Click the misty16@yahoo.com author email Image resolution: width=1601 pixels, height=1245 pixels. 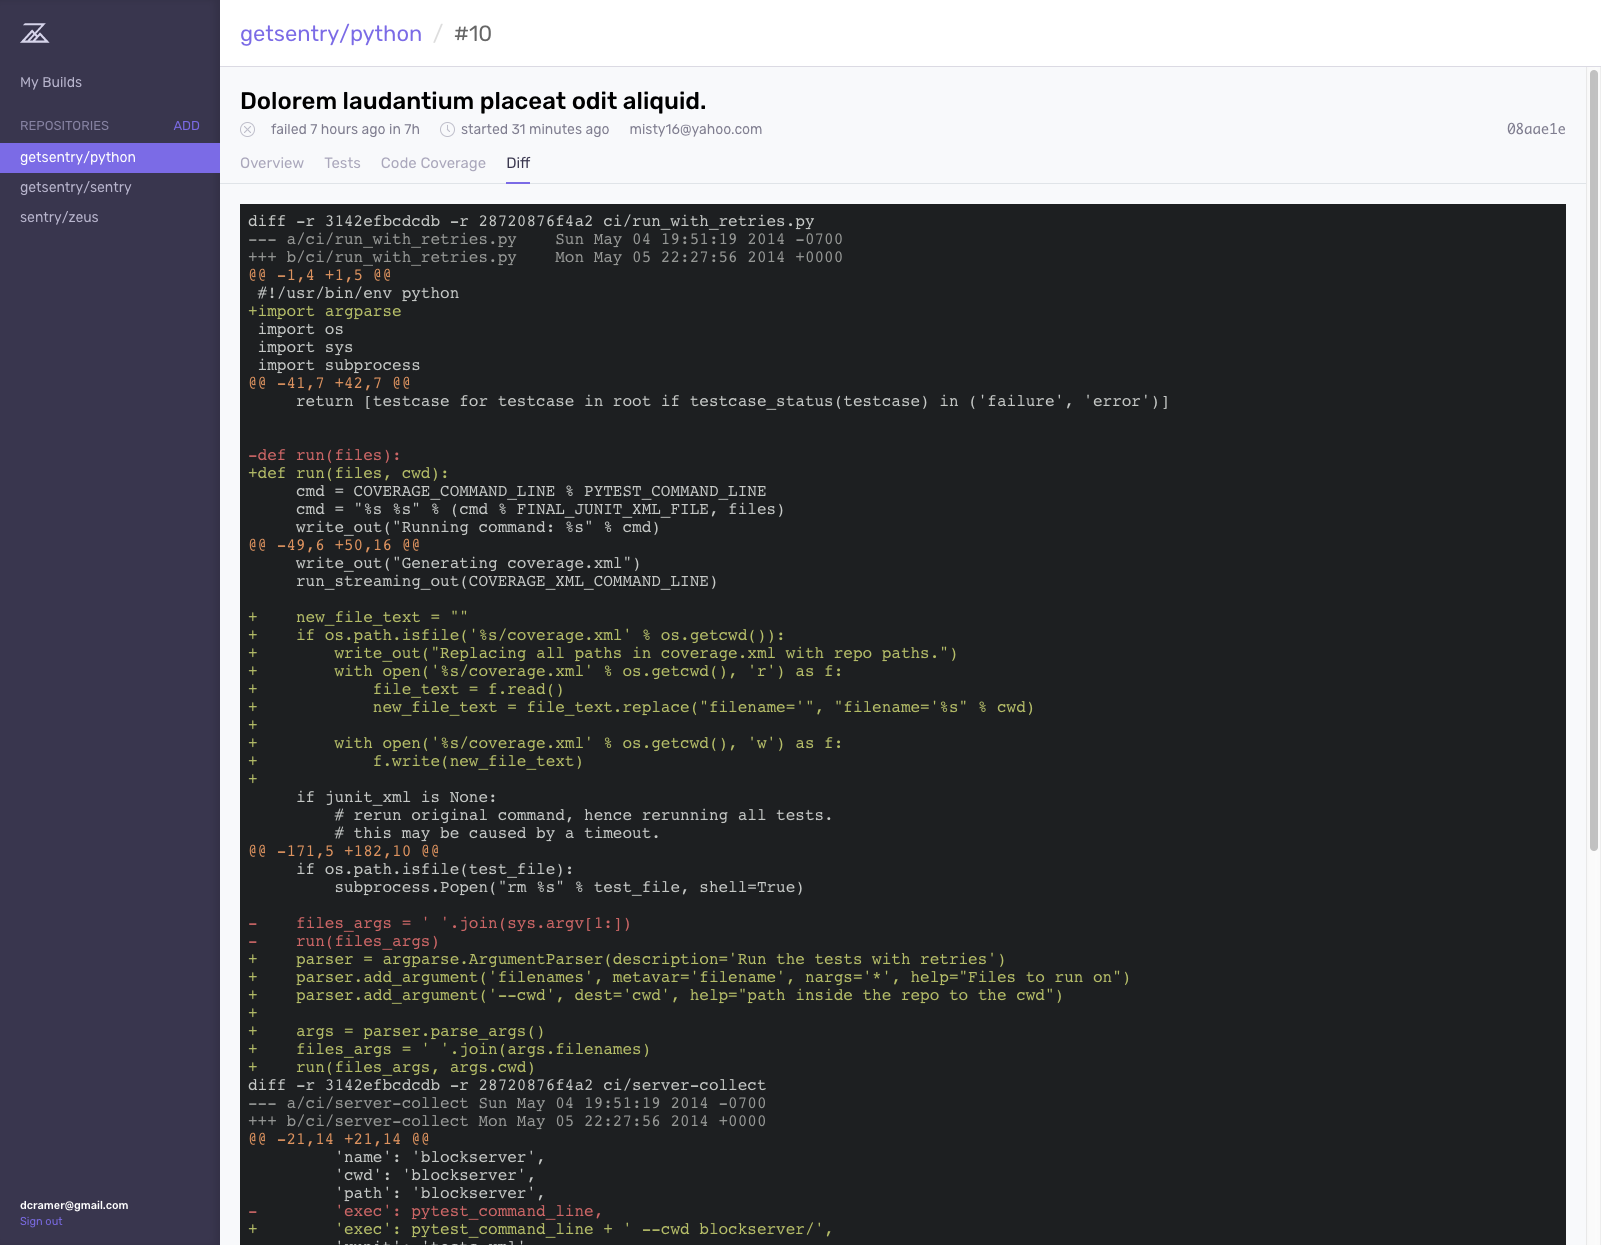pos(695,129)
